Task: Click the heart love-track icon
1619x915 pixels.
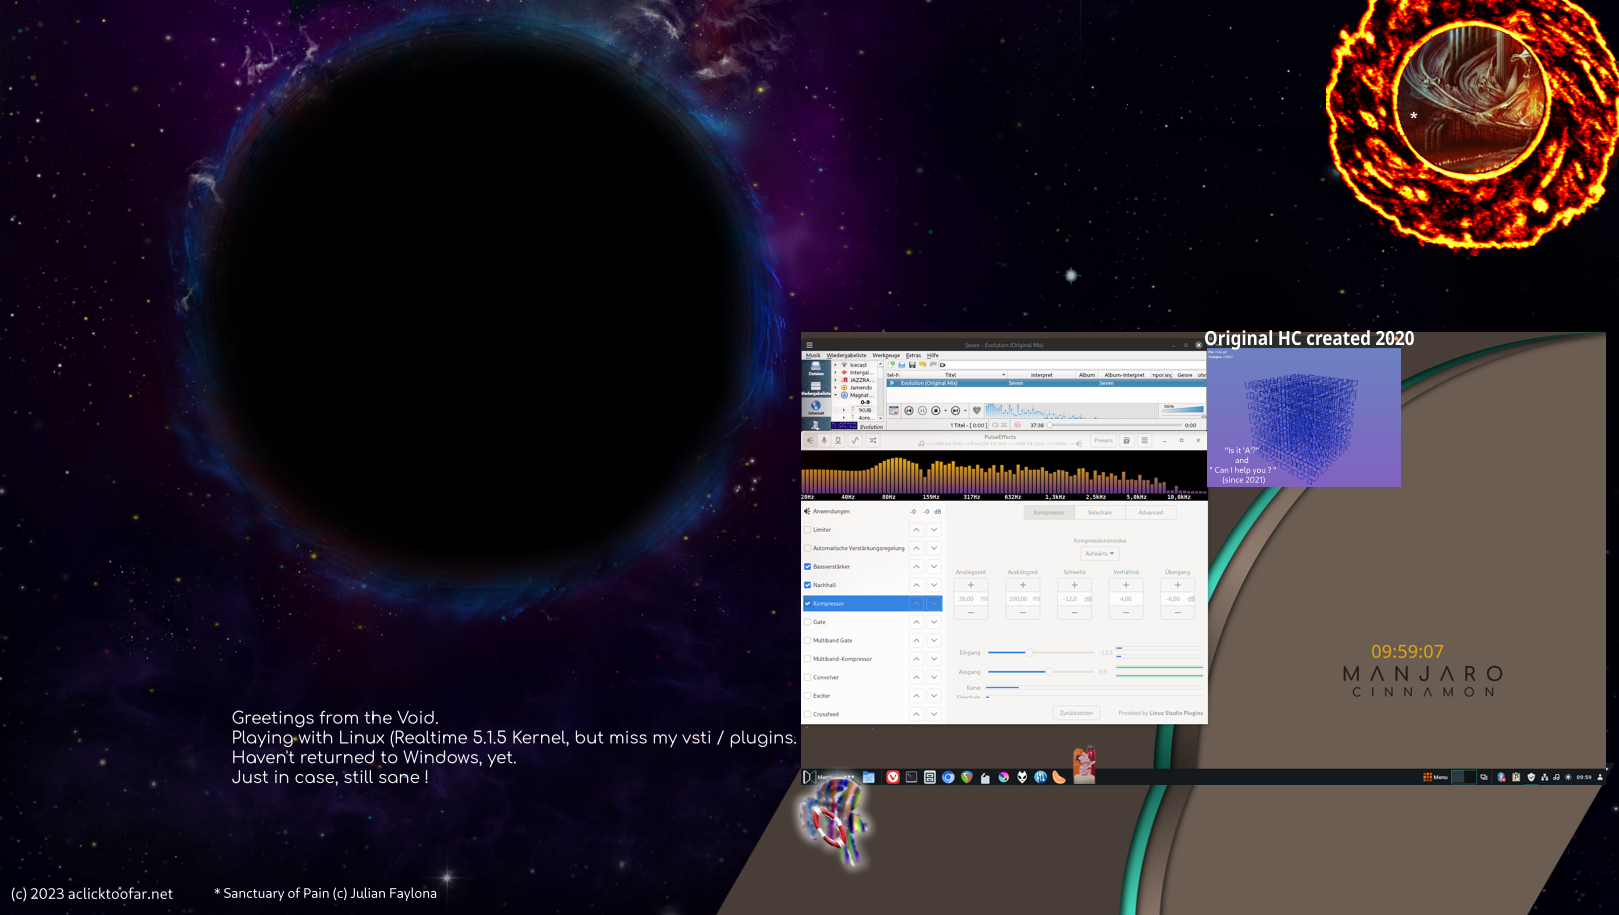Action: coord(977,410)
